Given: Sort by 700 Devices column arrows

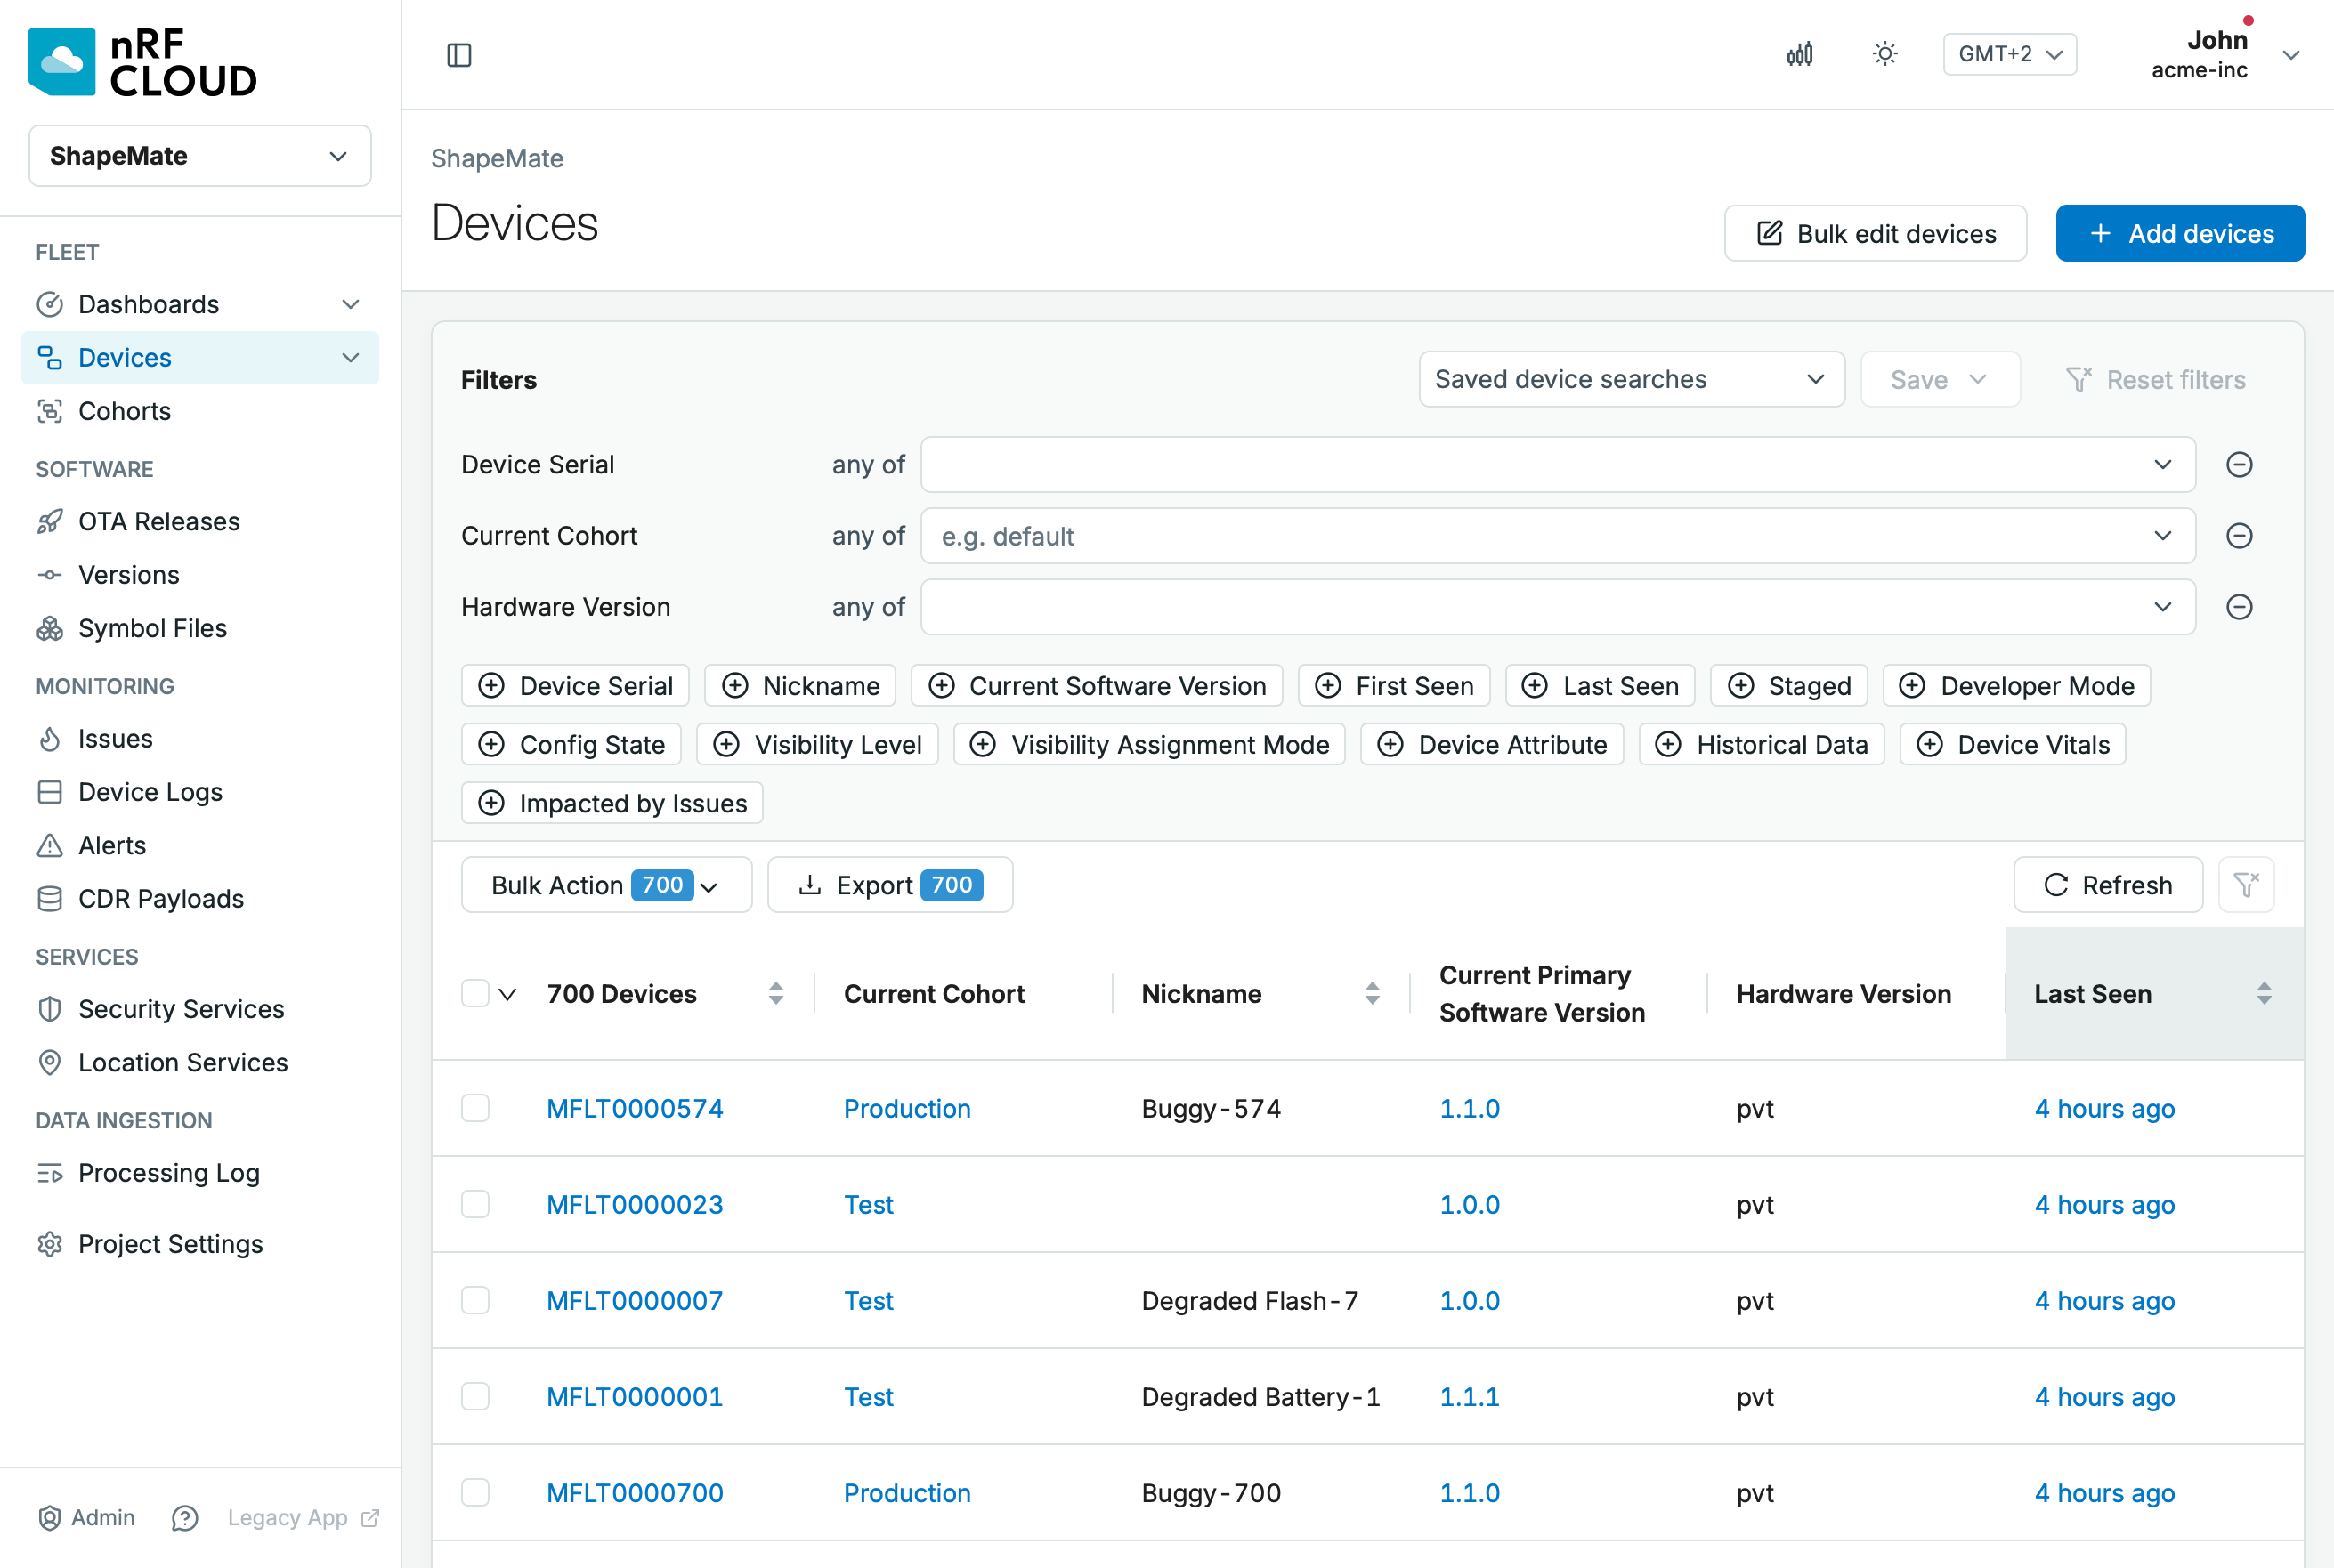Looking at the screenshot, I should pos(776,994).
